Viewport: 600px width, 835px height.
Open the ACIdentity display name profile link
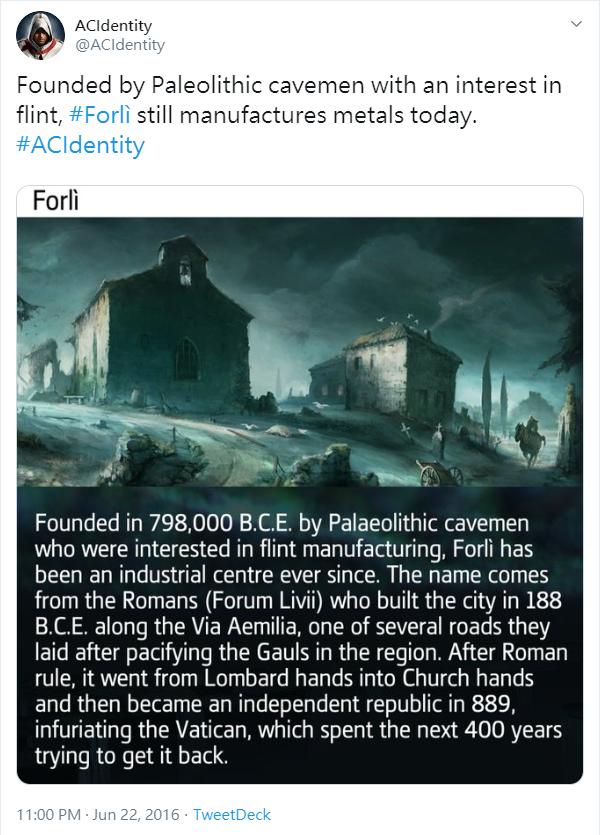(x=114, y=26)
